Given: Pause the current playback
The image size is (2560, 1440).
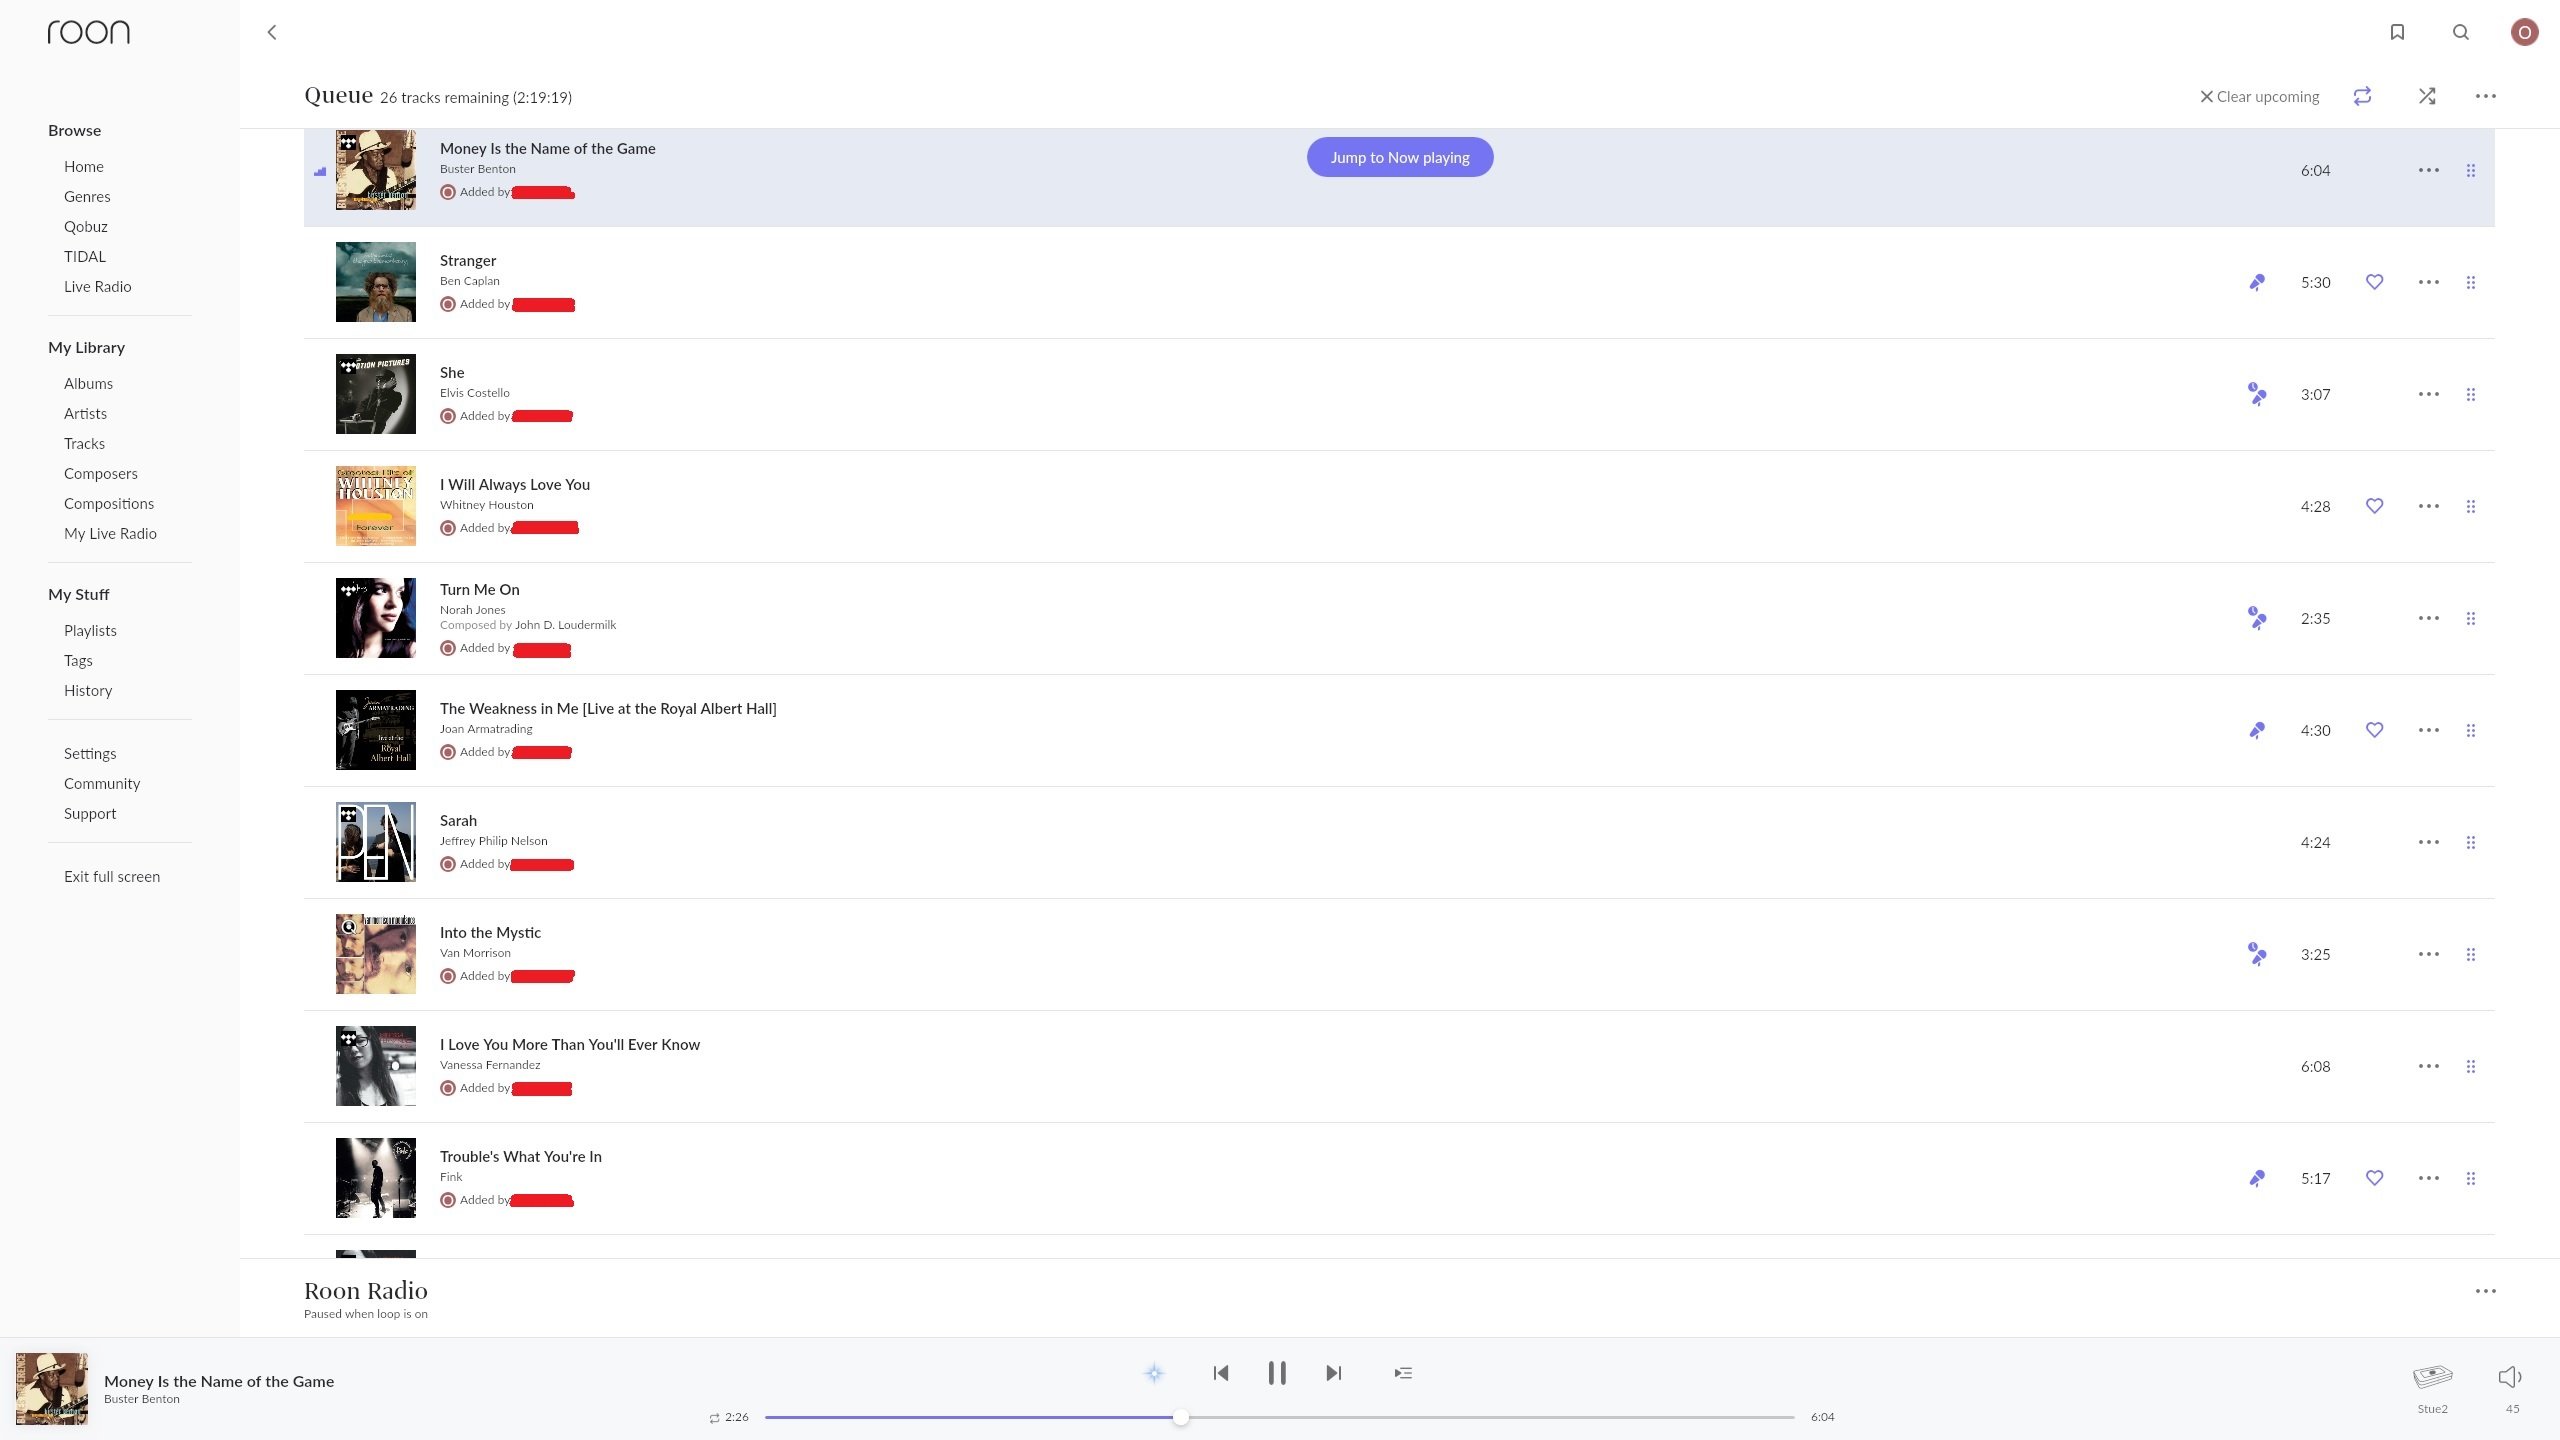Looking at the screenshot, I should pos(1277,1373).
